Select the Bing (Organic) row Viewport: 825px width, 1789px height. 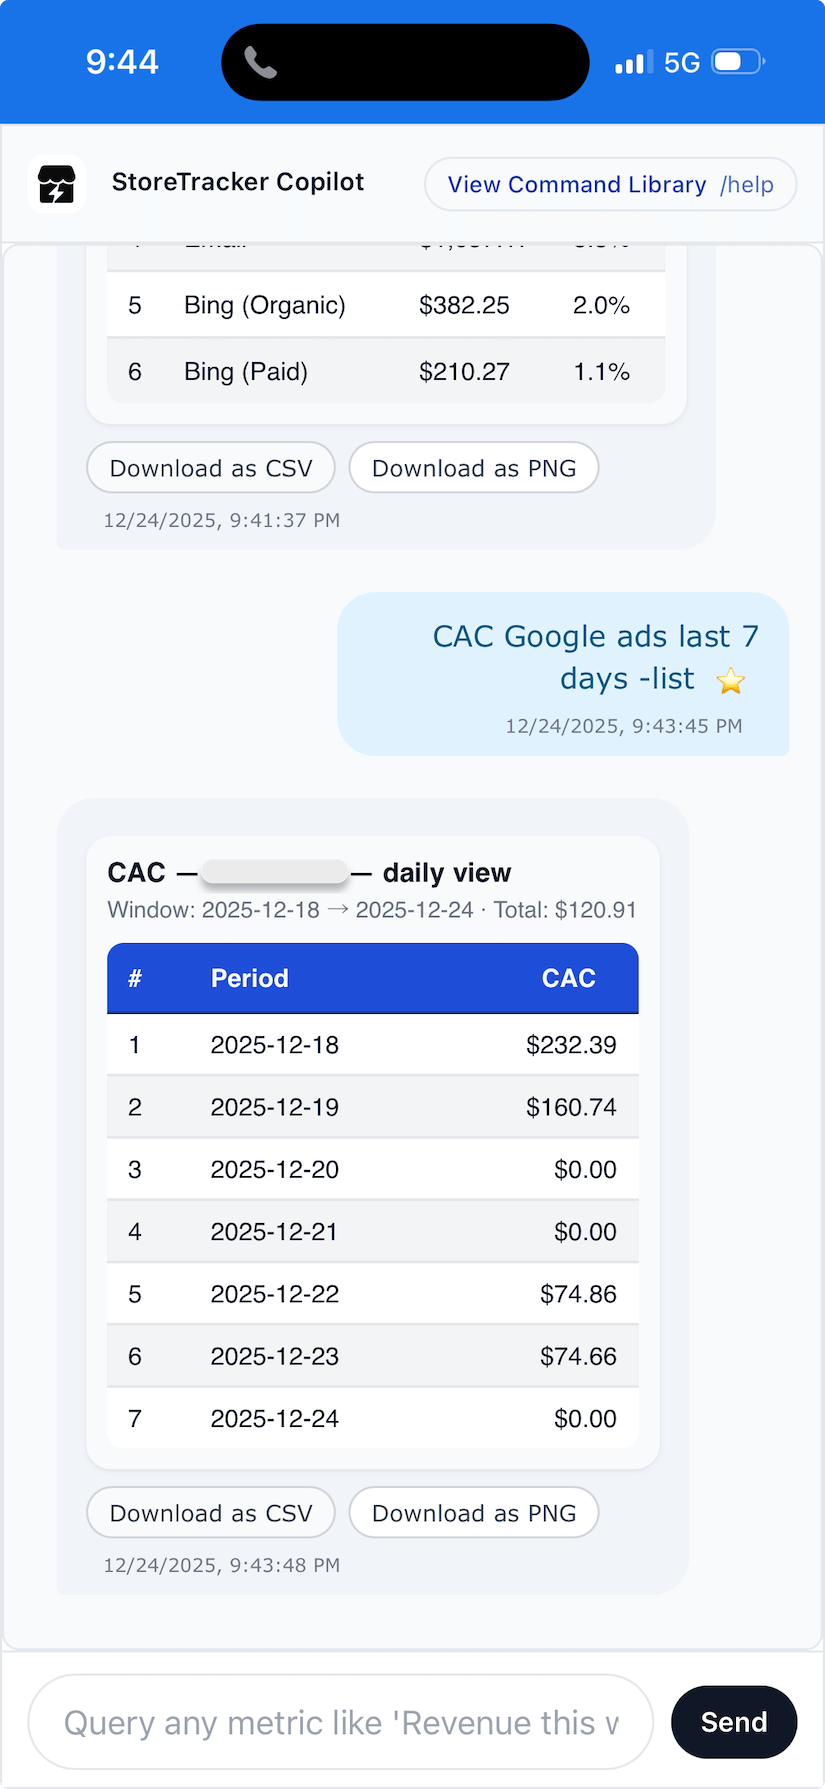pos(385,305)
